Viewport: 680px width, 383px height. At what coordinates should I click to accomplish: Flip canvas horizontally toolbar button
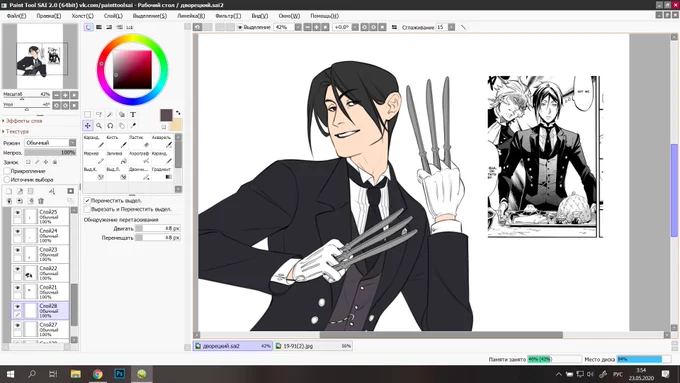(394, 27)
